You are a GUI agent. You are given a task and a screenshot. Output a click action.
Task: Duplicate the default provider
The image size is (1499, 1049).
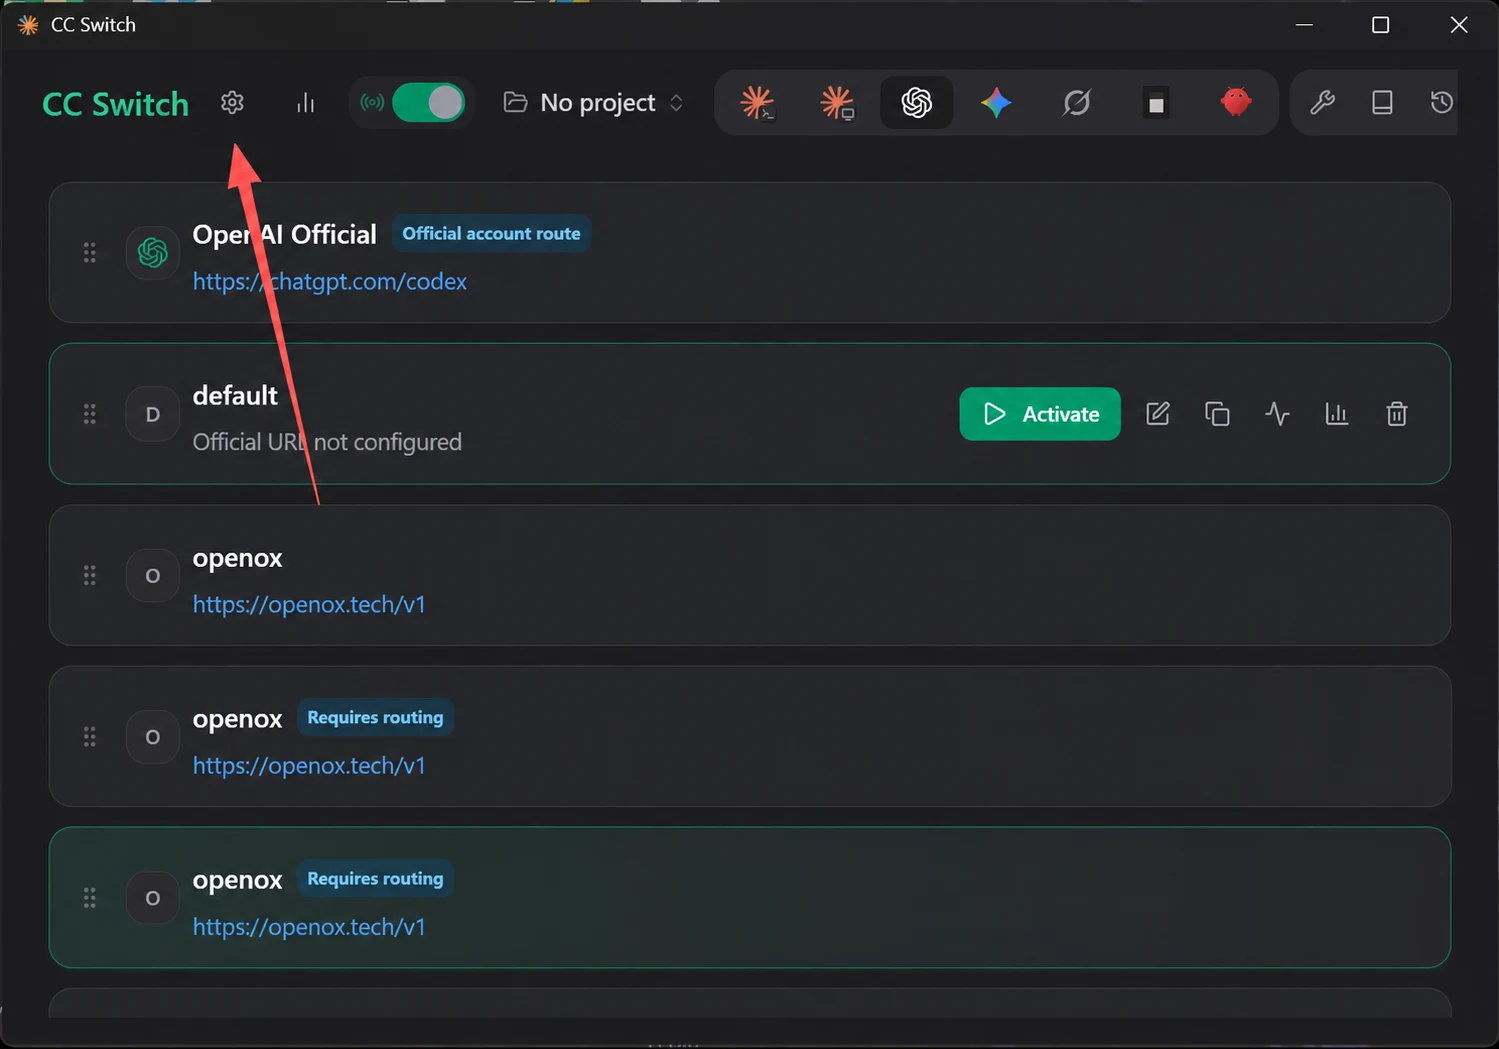pos(1217,414)
